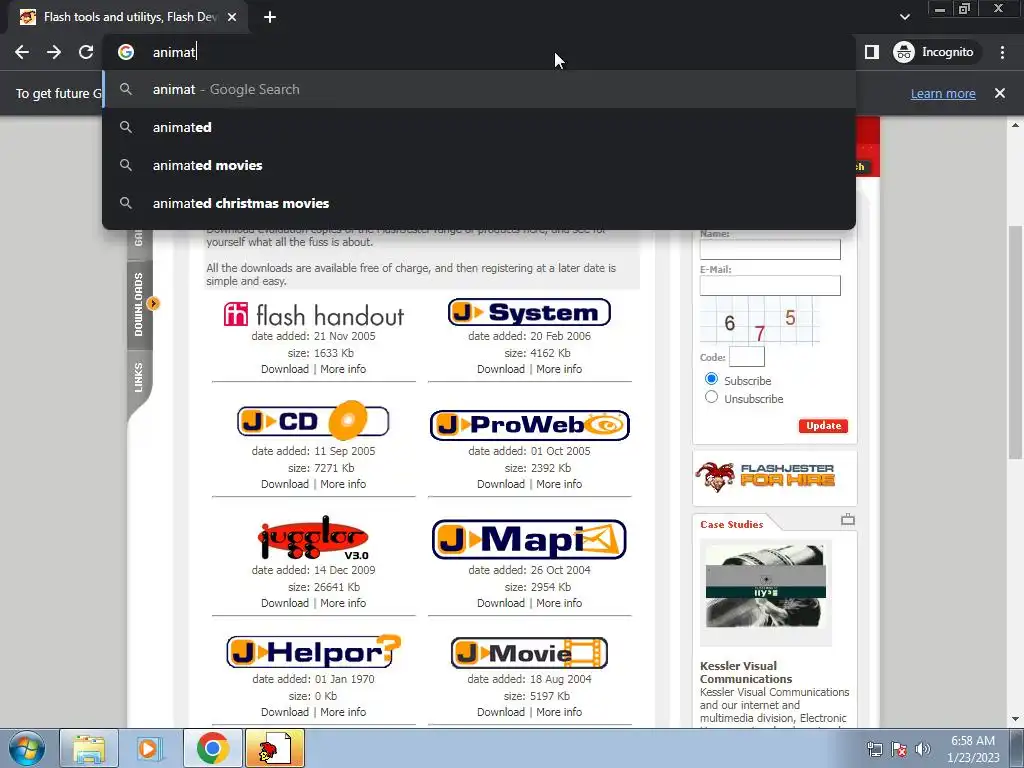View More info for Jugglor
1024x768 pixels.
tap(343, 603)
